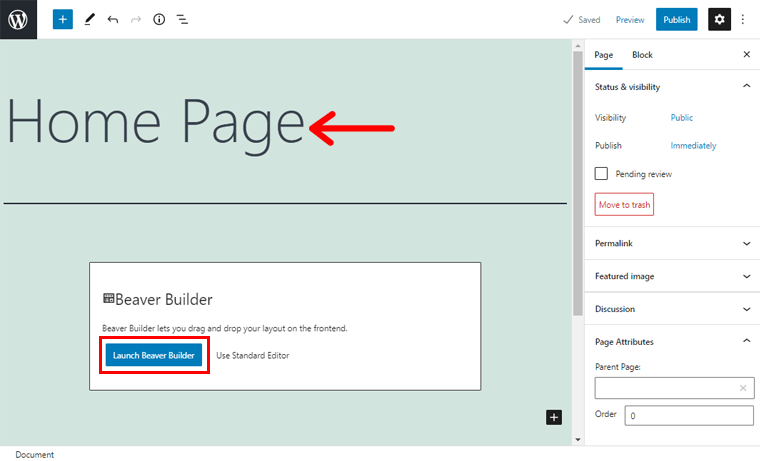
Task: Click the Publish button
Action: pyautogui.click(x=677, y=19)
